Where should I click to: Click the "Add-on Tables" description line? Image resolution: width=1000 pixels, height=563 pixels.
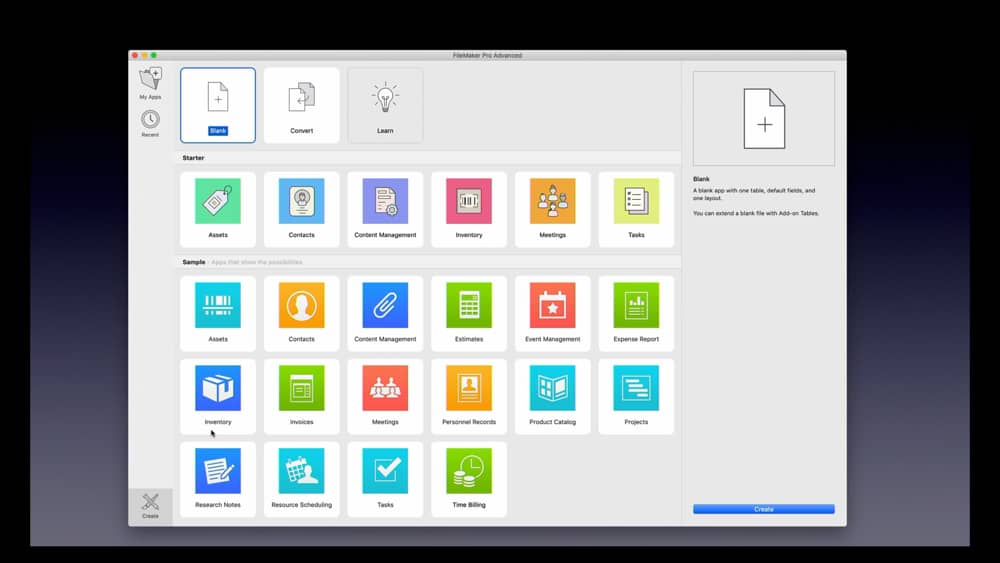[756, 214]
